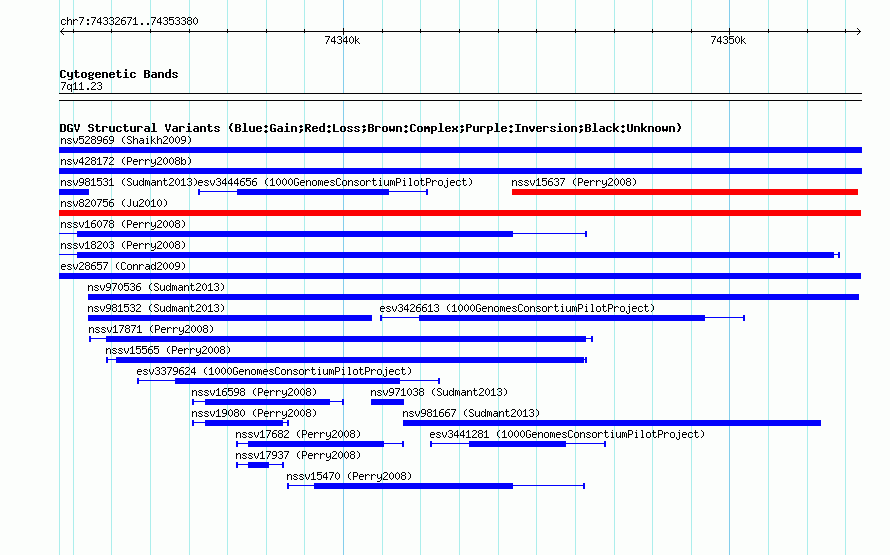
Task: Click the nssv17937 (Perry2008) label
Action: click(x=298, y=455)
